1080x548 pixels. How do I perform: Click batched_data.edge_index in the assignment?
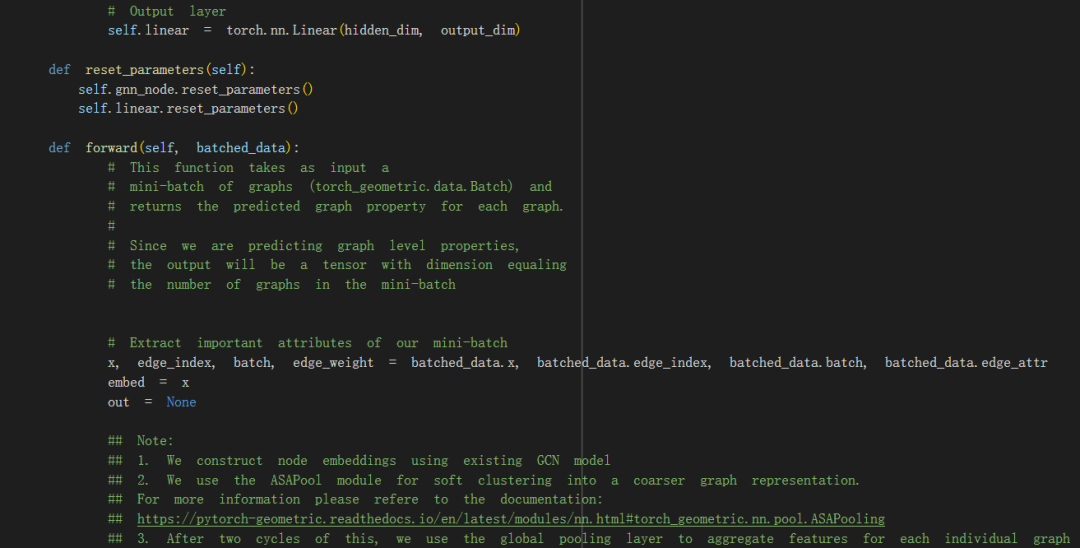pyautogui.click(x=623, y=362)
